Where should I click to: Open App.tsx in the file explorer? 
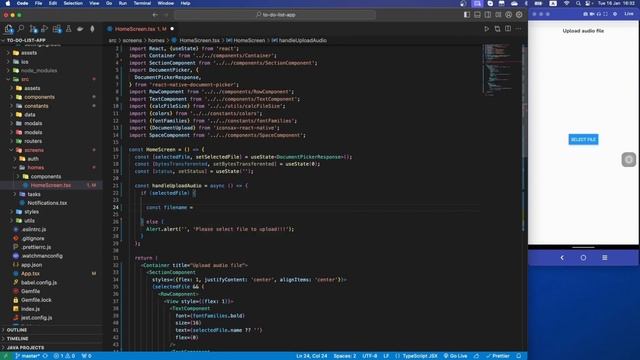[30, 273]
